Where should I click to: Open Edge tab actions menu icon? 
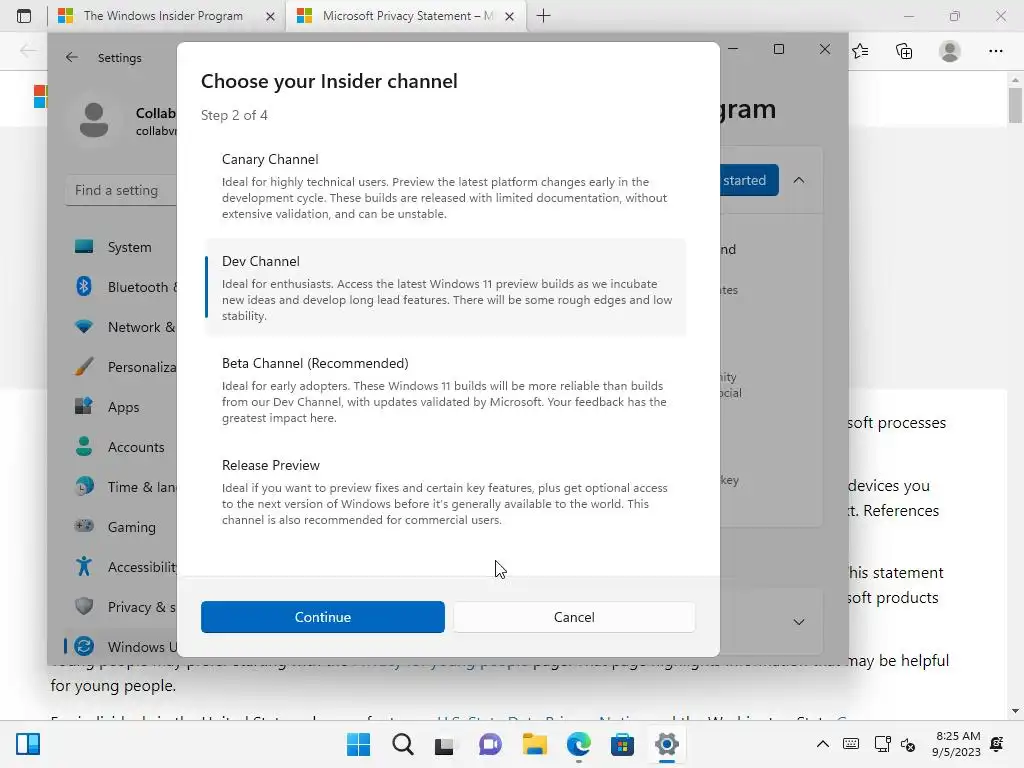point(24,16)
